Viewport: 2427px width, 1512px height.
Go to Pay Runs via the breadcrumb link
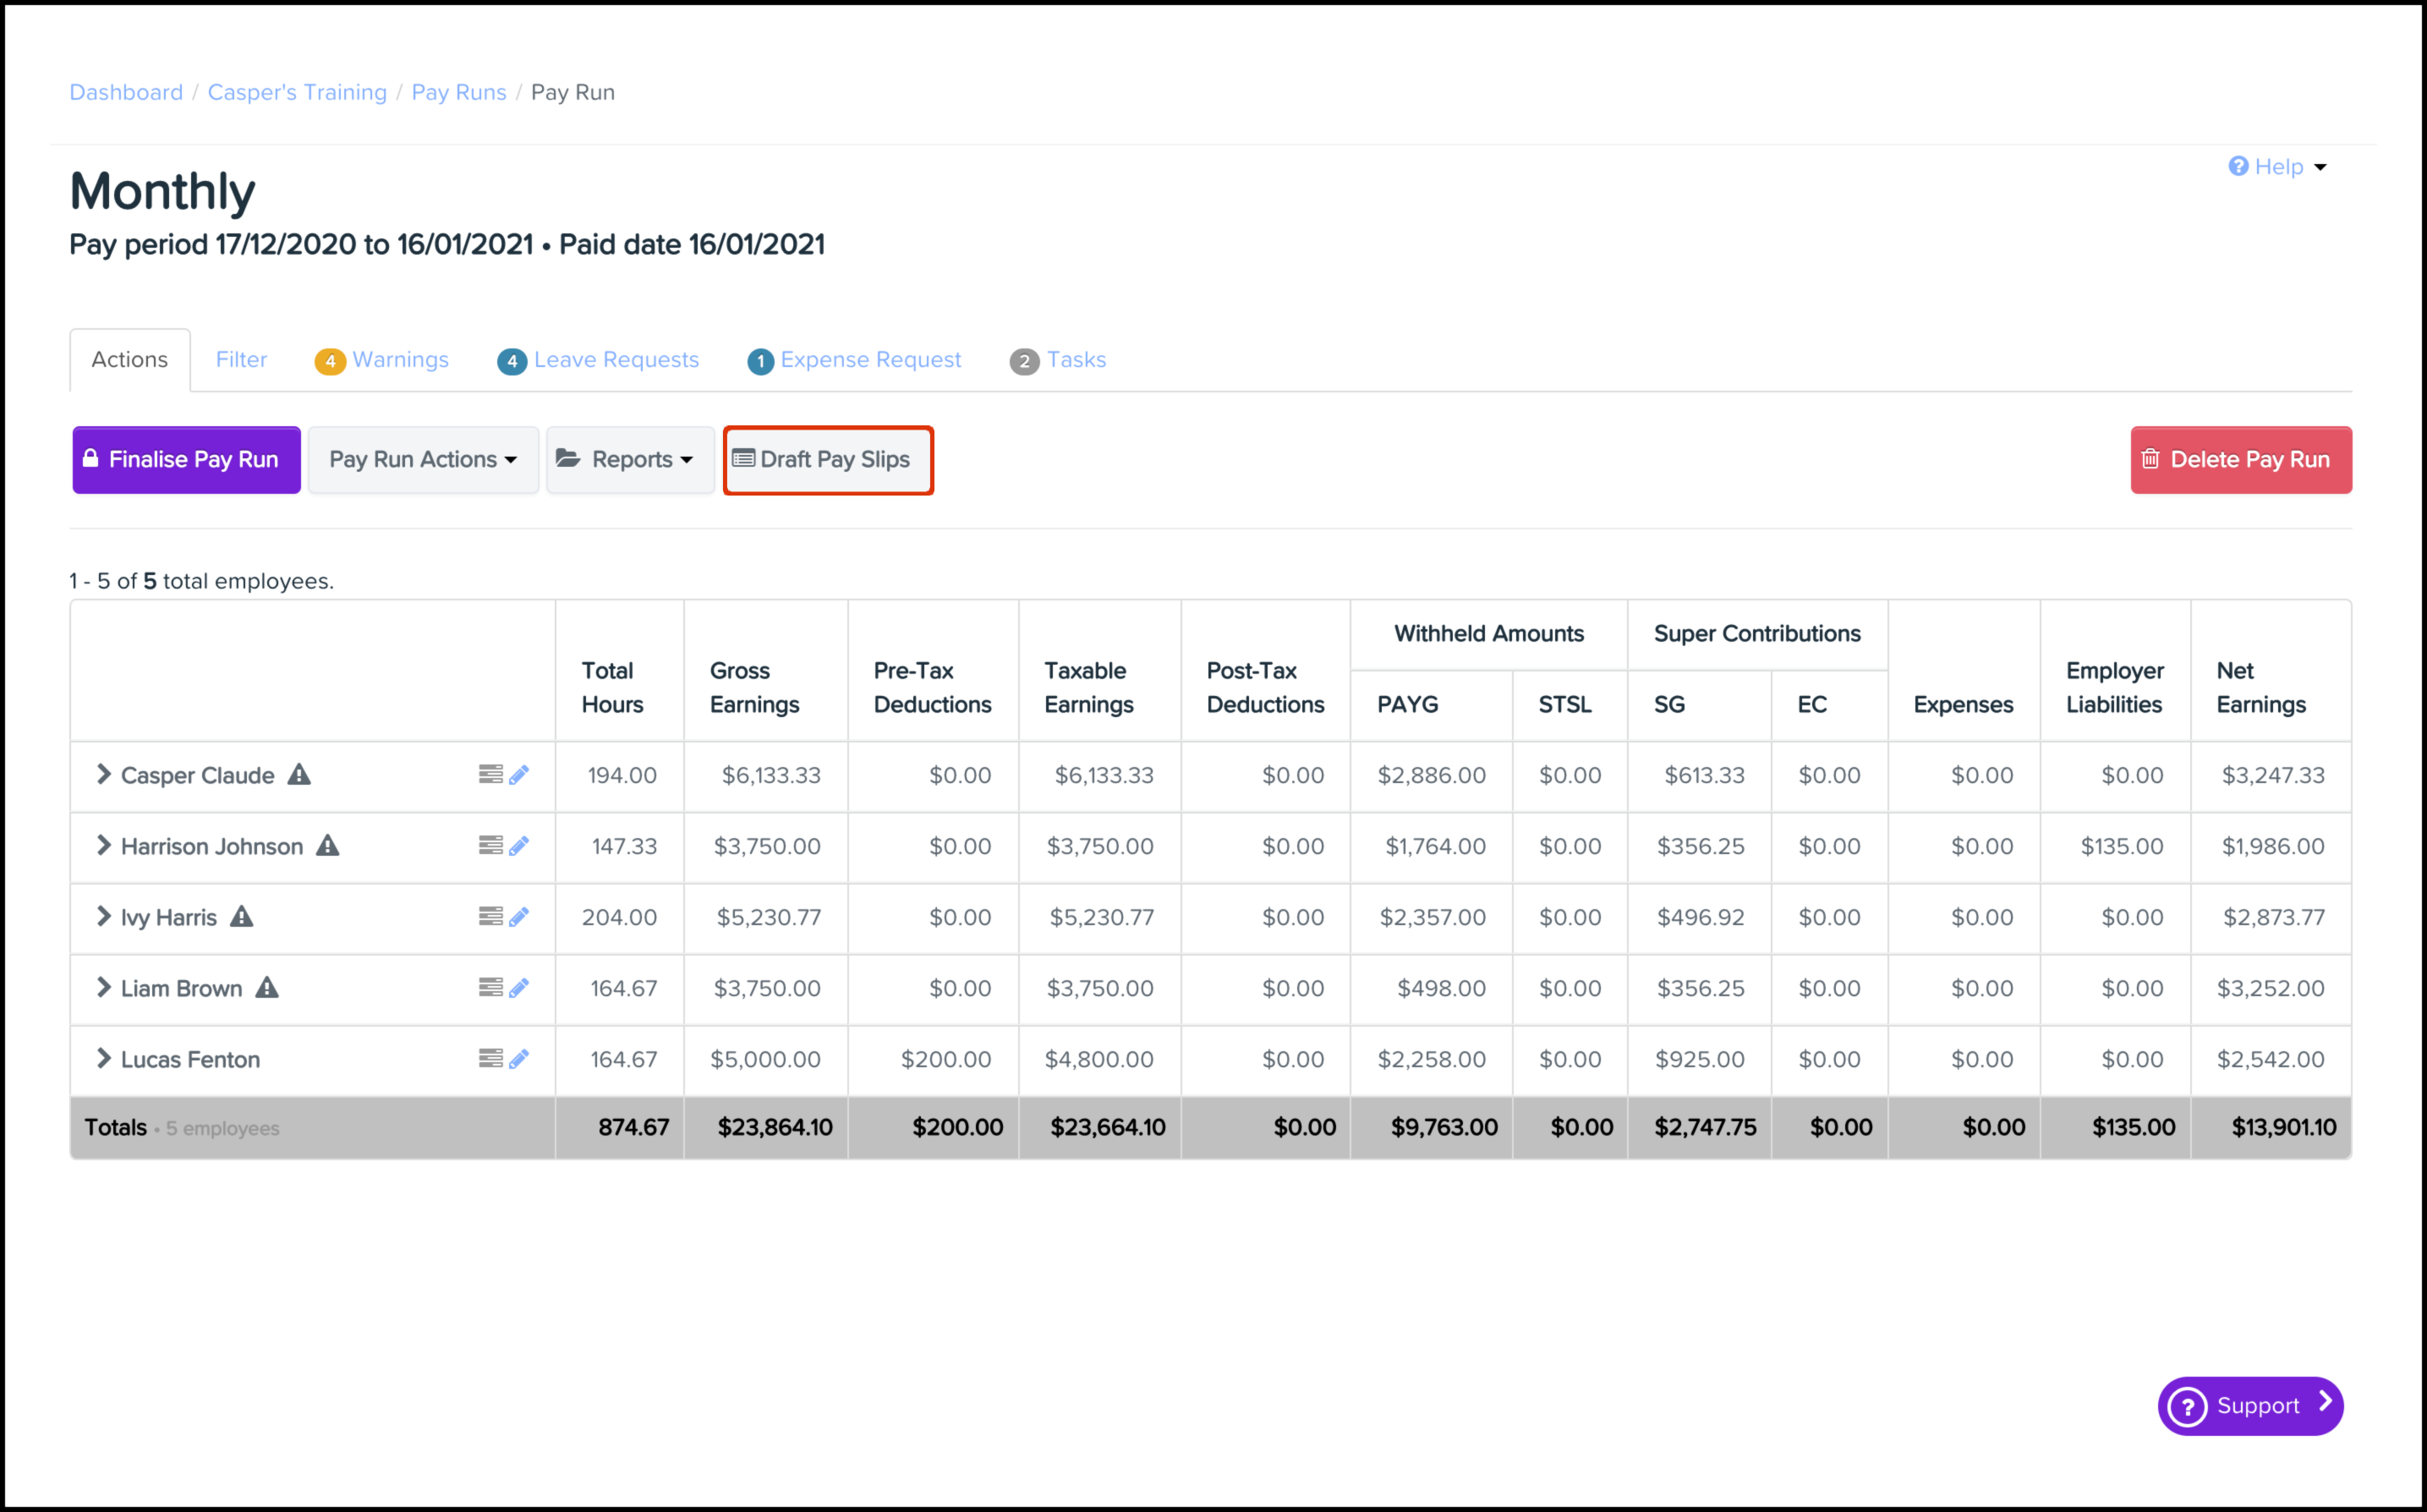459,92
